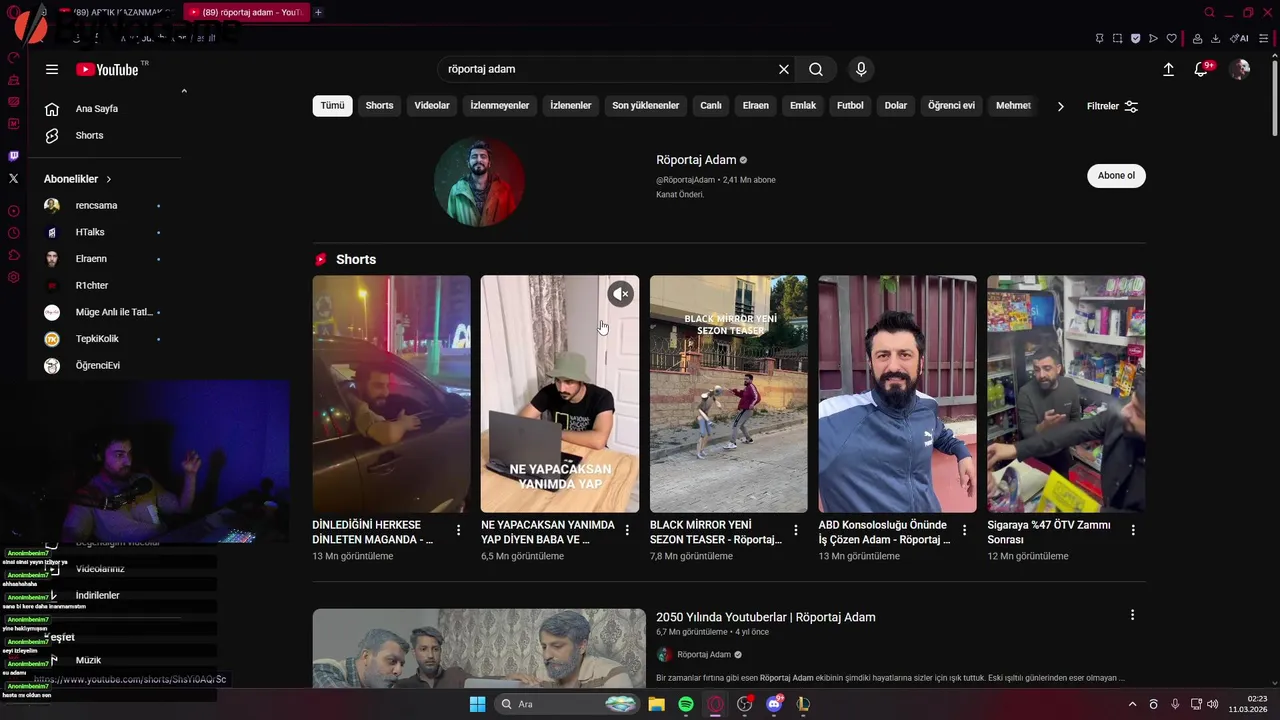
Task: Open Spotify from the taskbar
Action: coord(686,704)
